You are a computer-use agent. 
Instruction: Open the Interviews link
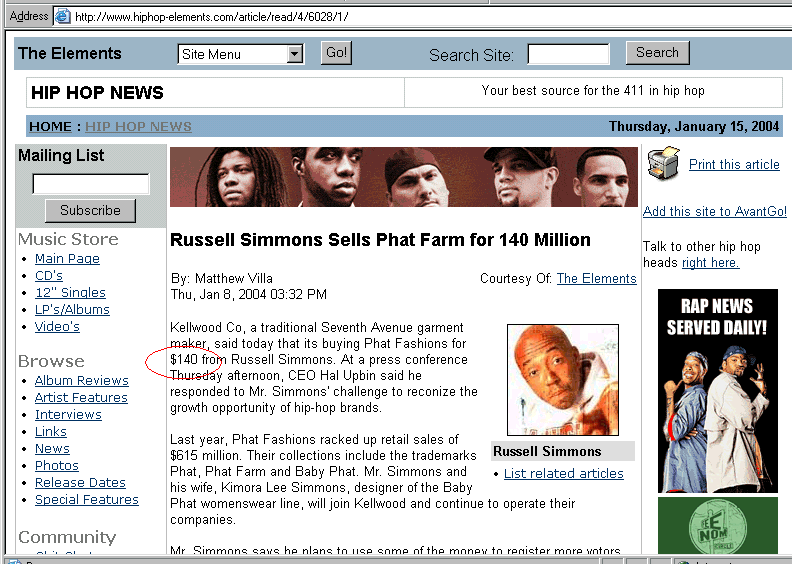pyautogui.click(x=68, y=415)
